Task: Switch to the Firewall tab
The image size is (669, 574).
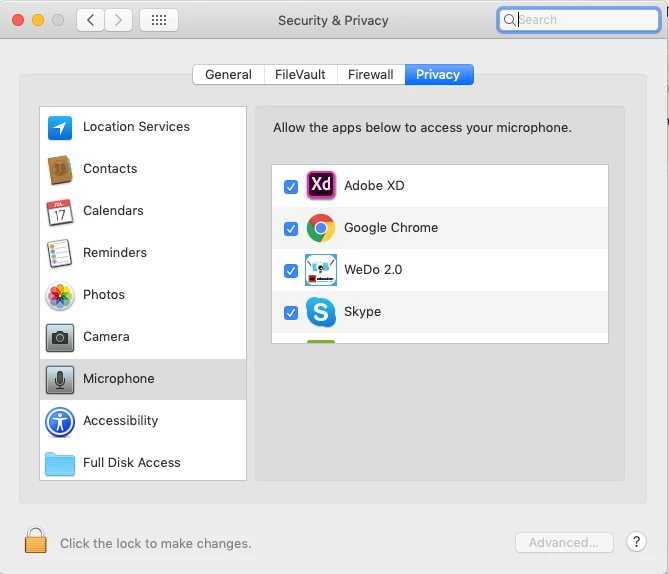Action: (370, 75)
